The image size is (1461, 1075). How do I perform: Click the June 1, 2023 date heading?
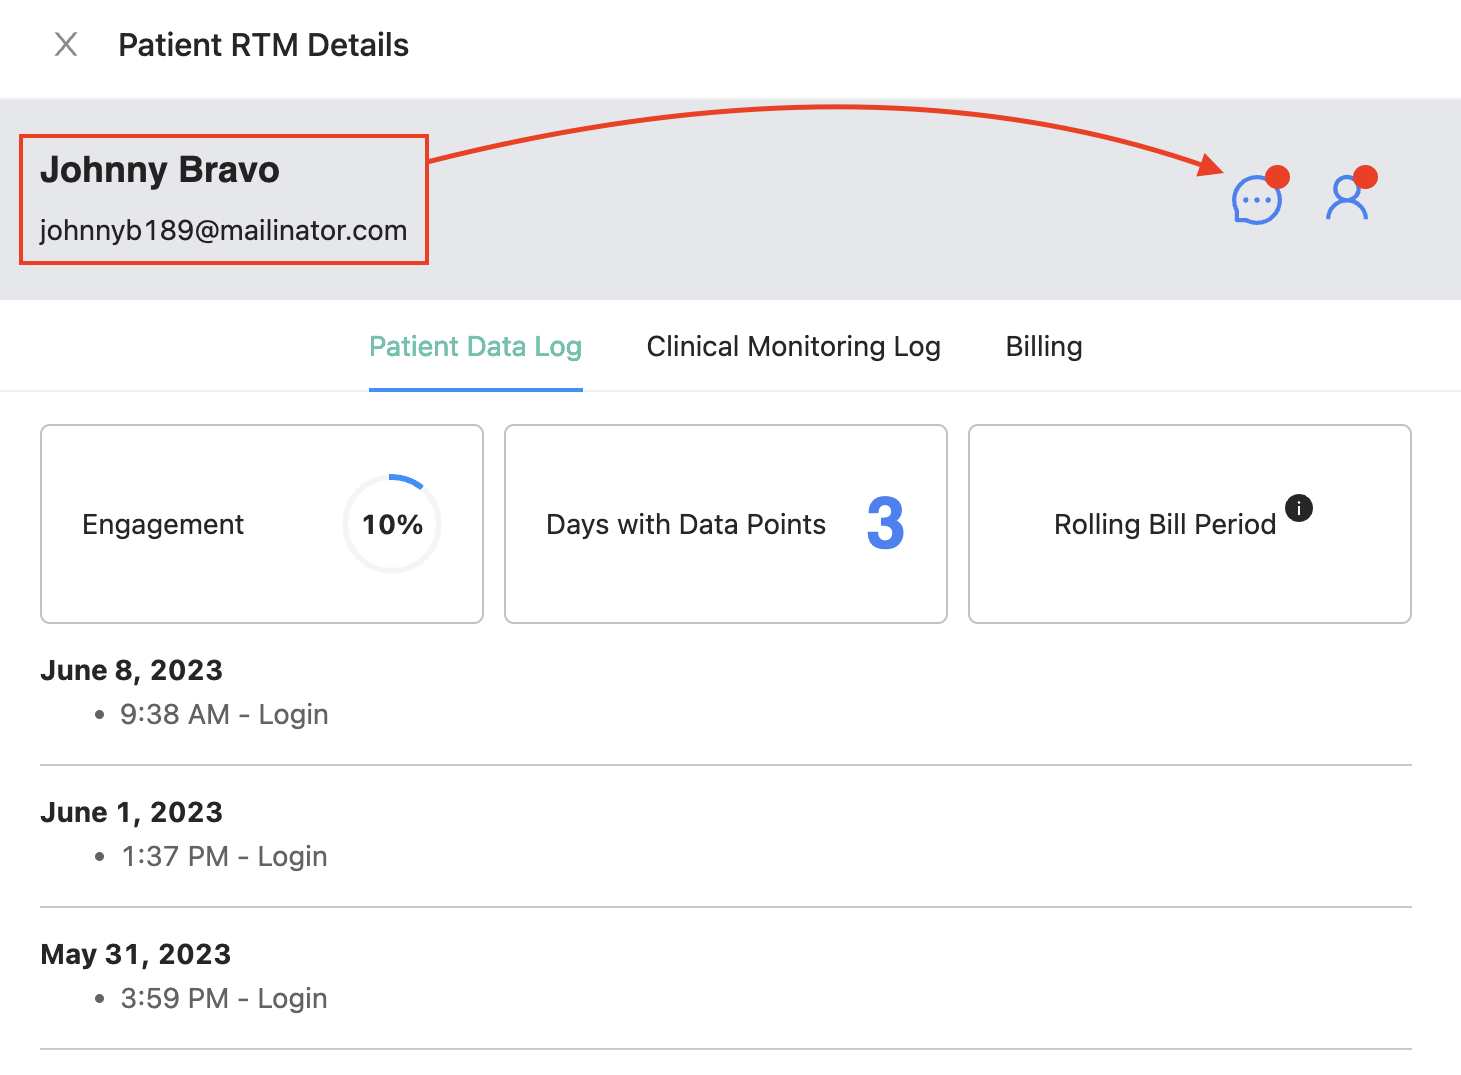(132, 812)
